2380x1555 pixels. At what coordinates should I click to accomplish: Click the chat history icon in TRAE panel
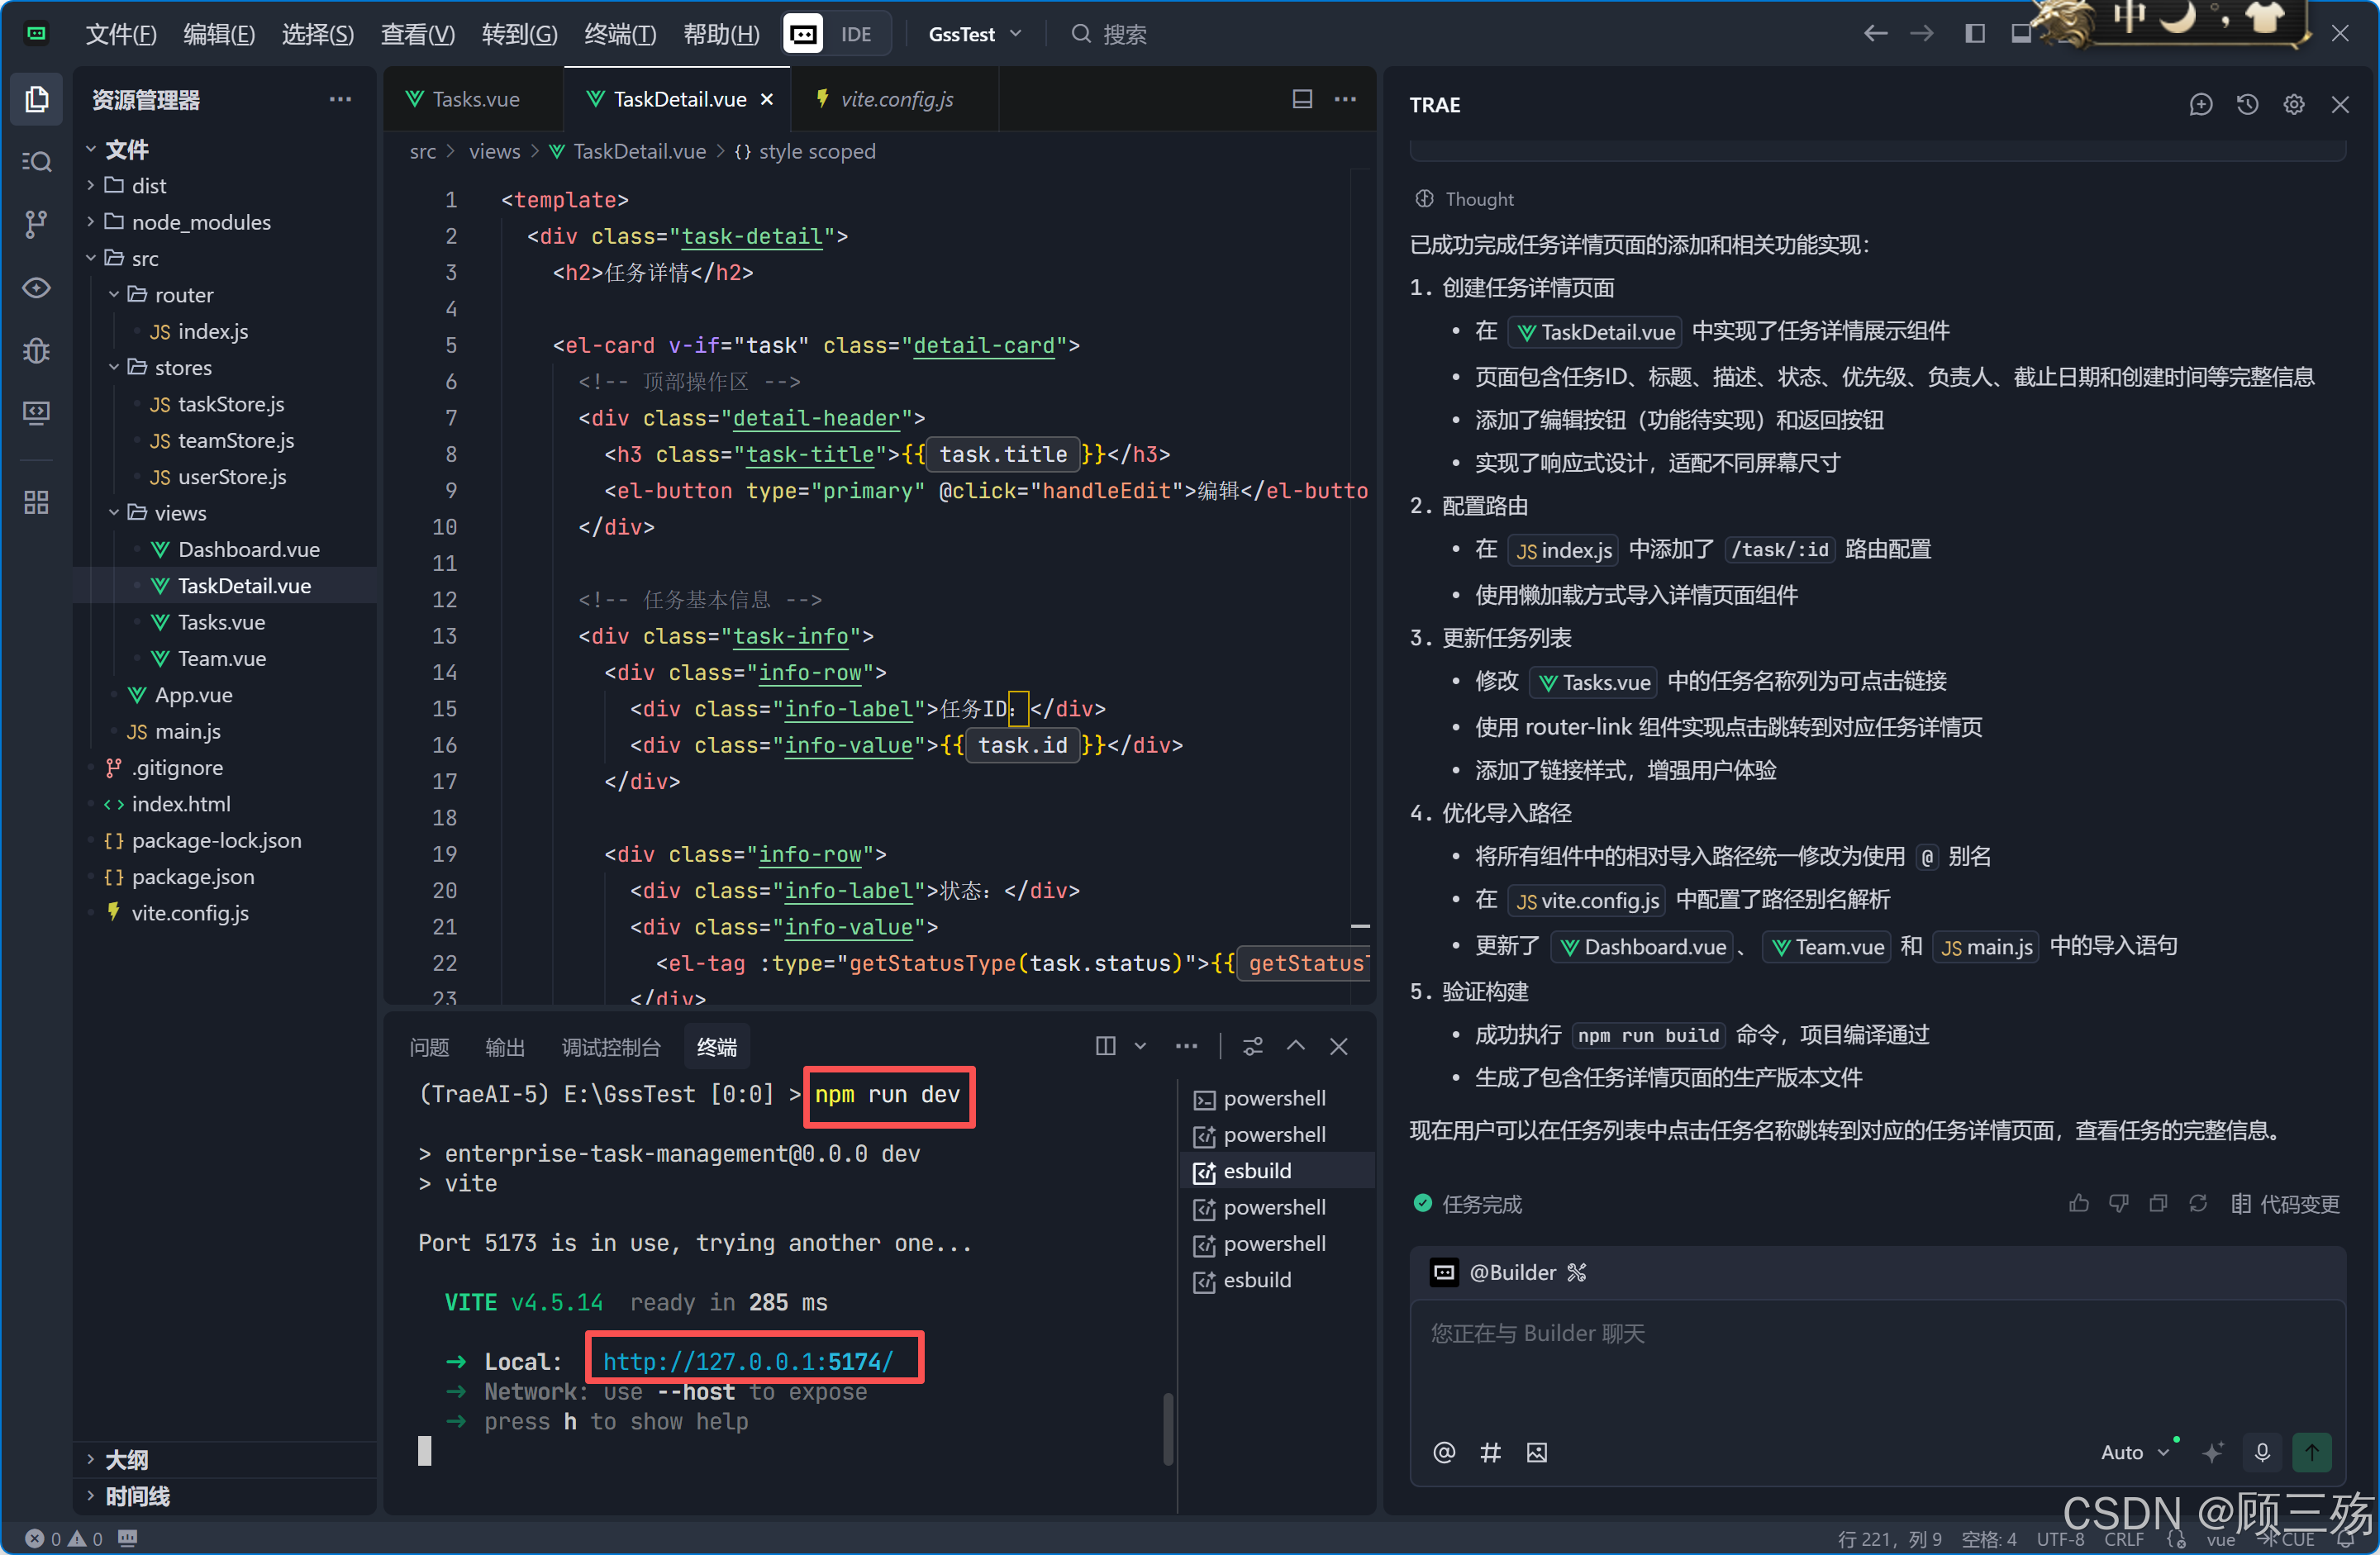pos(2247,105)
